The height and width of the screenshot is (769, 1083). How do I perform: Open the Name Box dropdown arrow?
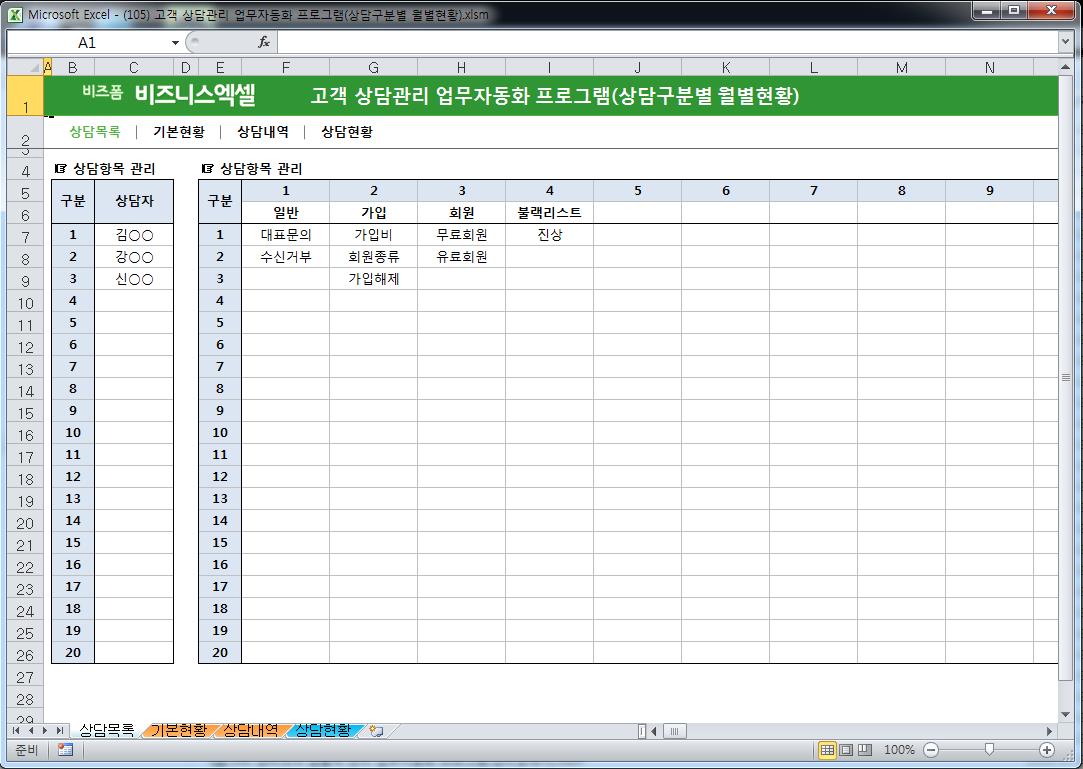click(x=175, y=43)
